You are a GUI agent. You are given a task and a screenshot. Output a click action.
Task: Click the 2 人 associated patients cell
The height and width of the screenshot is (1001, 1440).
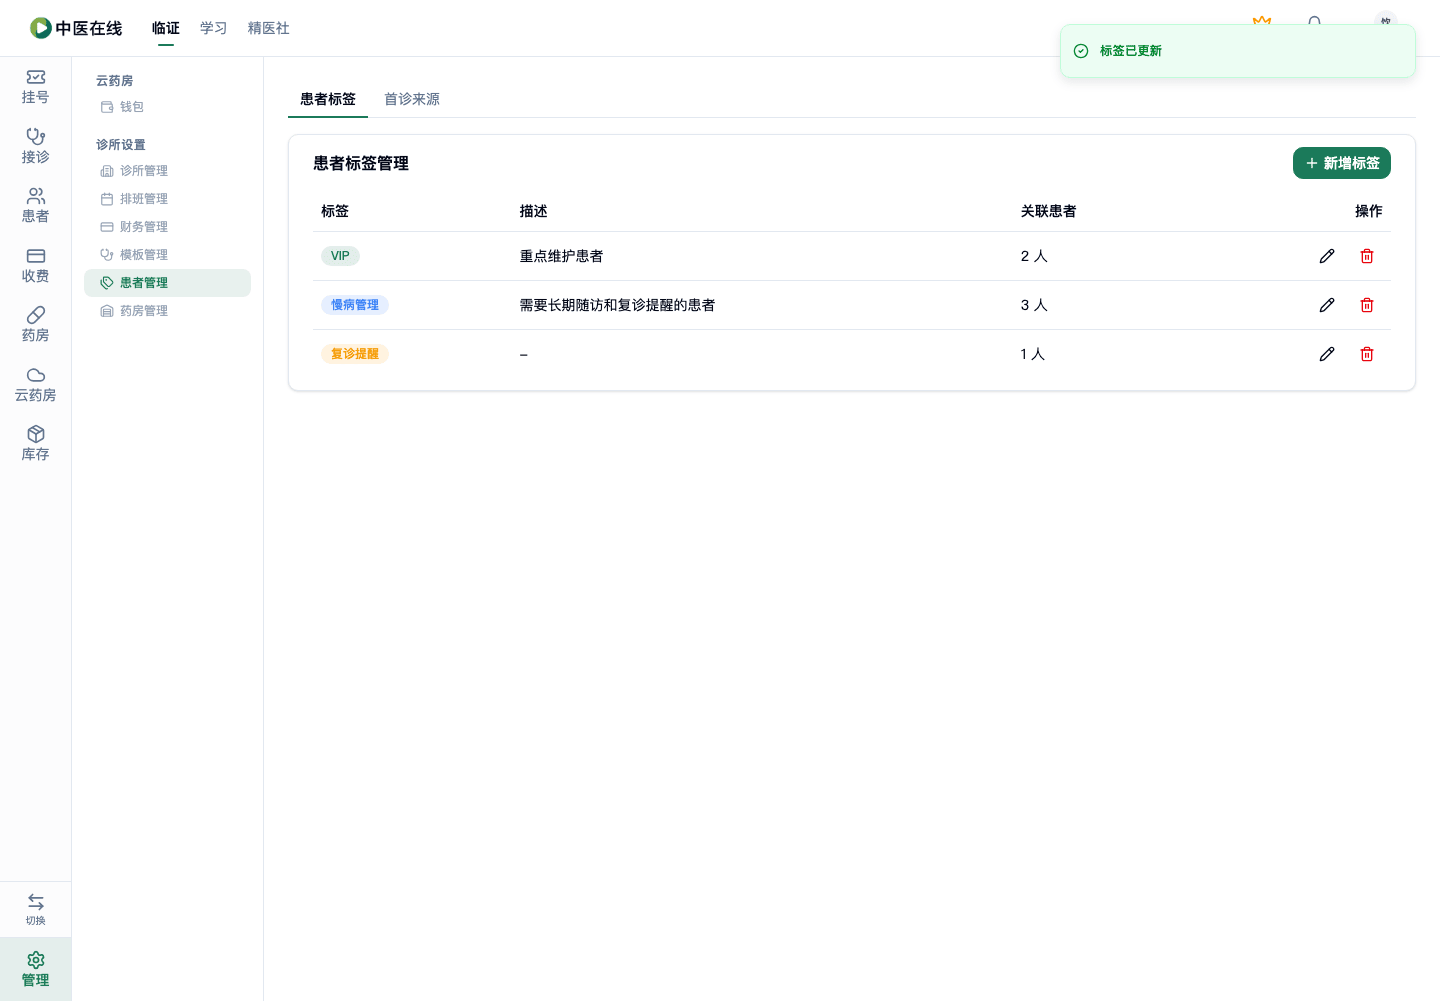pos(1034,256)
